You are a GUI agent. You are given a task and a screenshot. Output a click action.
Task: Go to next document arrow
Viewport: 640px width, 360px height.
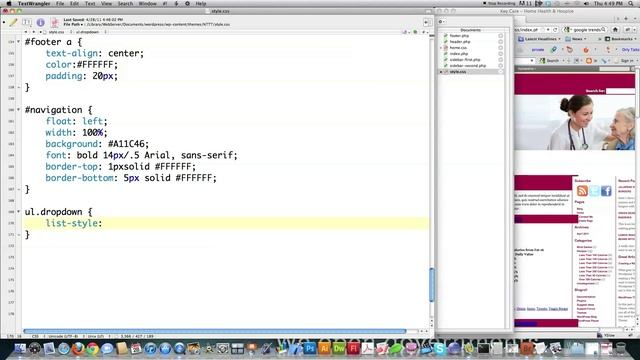(33, 32)
